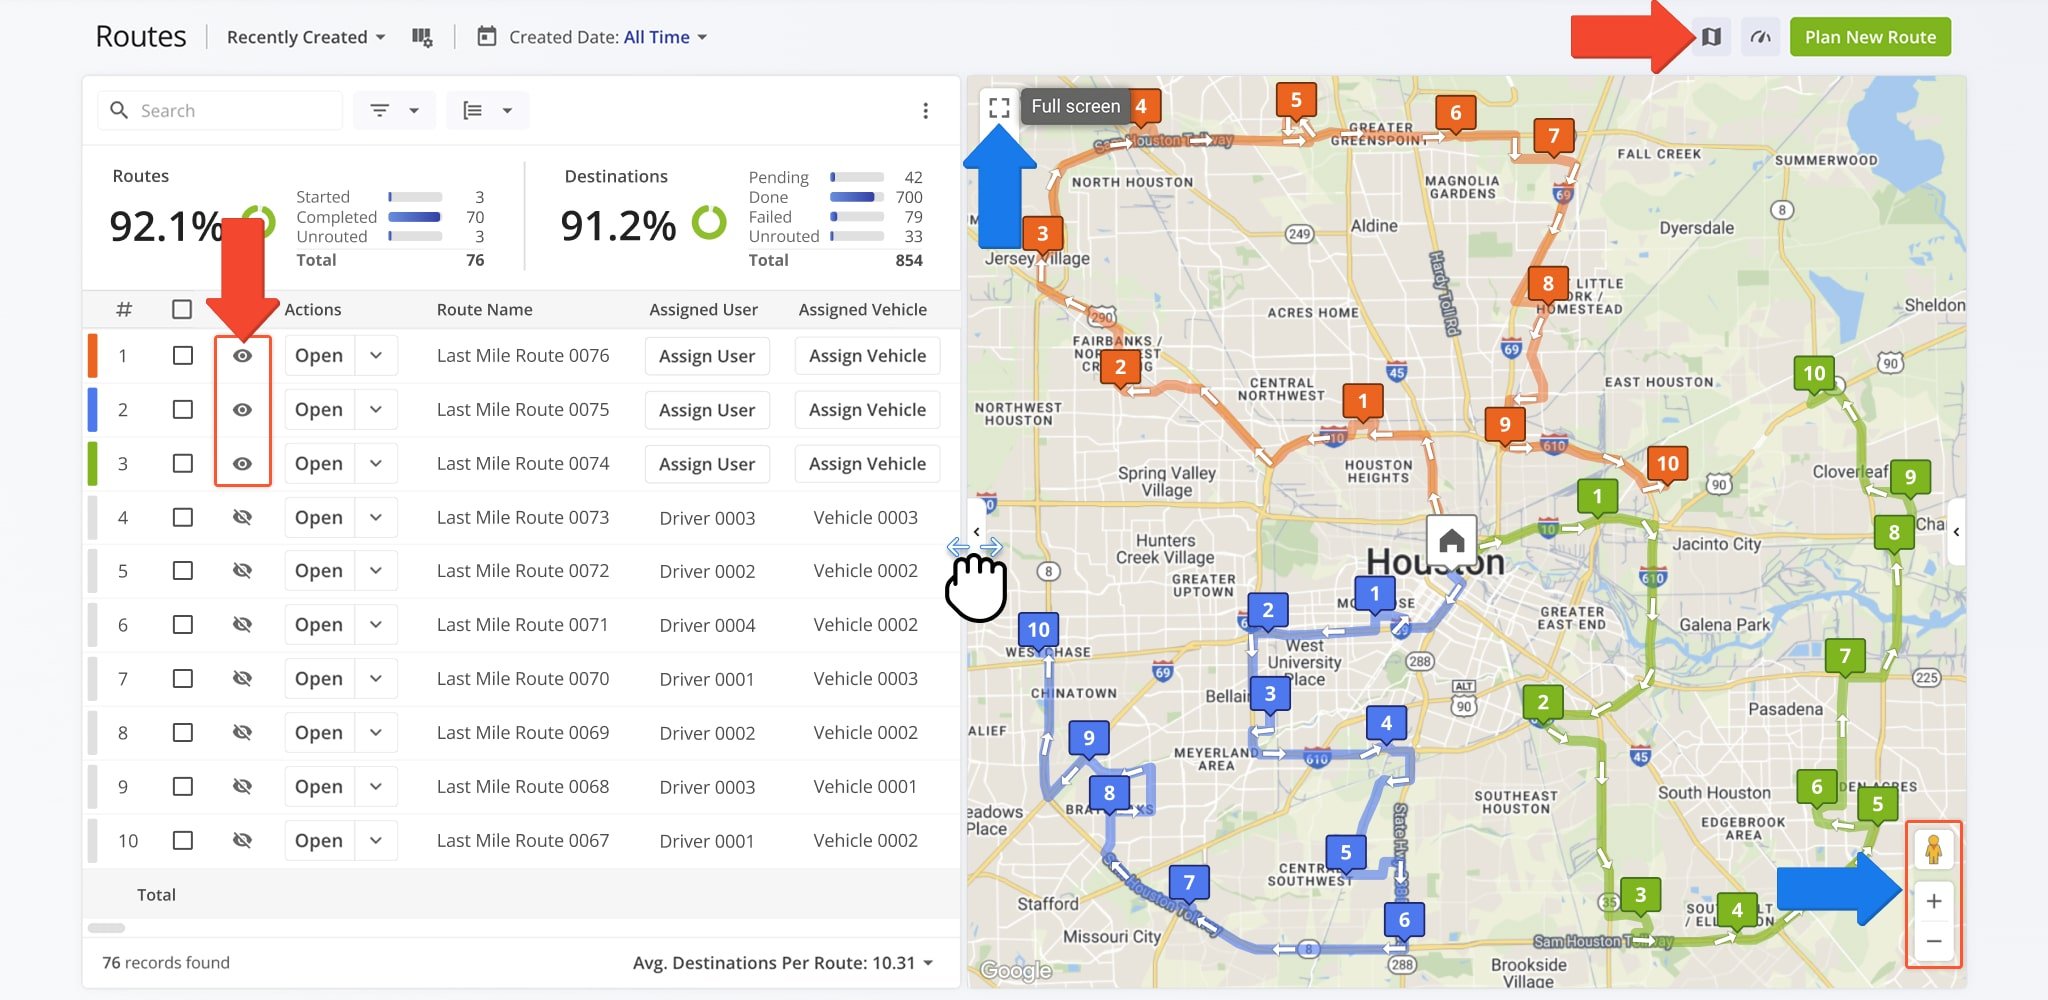The width and height of the screenshot is (2048, 1000).
Task: Open the dashboard gauge icon
Action: 1760,37
